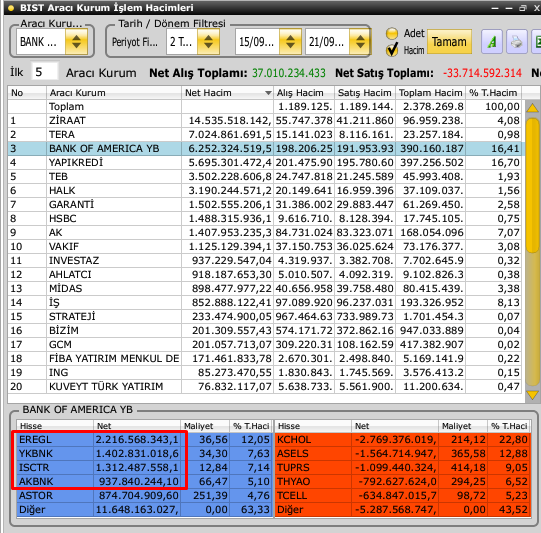Screen dimensions: 541x533
Task: Sort by Aracı Kurum column header
Action: tap(114, 93)
